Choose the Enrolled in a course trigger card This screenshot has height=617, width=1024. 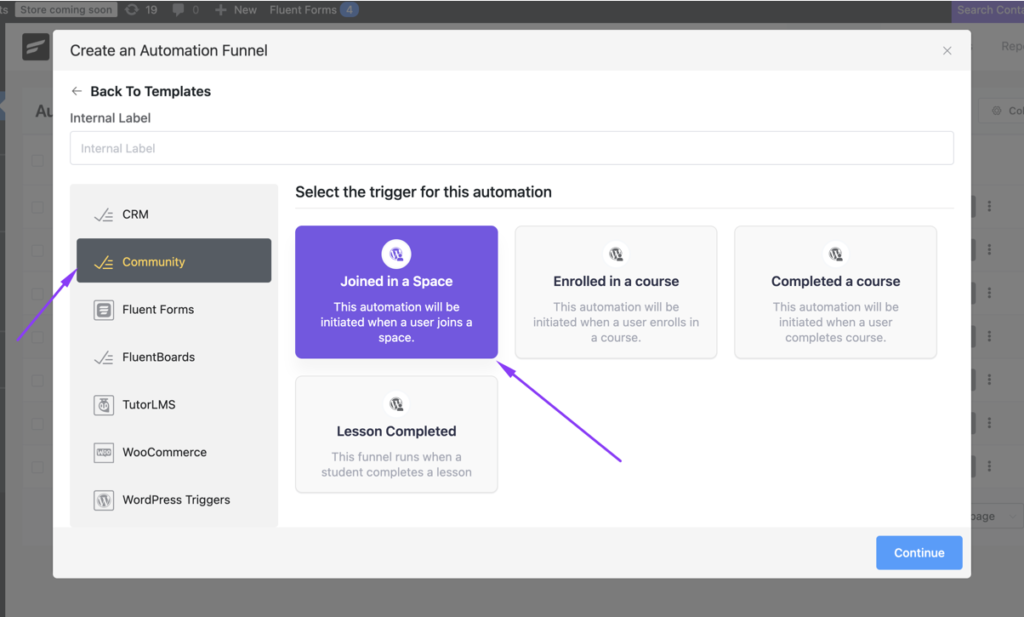[x=616, y=292]
